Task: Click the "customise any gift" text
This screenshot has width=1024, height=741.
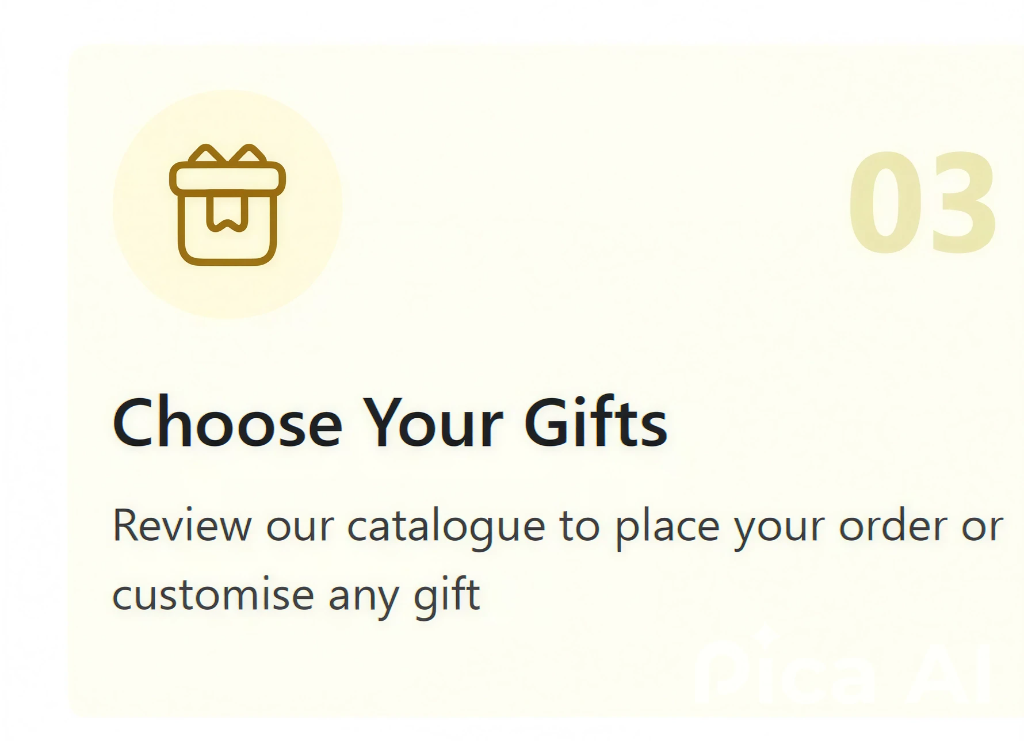Action: pyautogui.click(x=296, y=595)
